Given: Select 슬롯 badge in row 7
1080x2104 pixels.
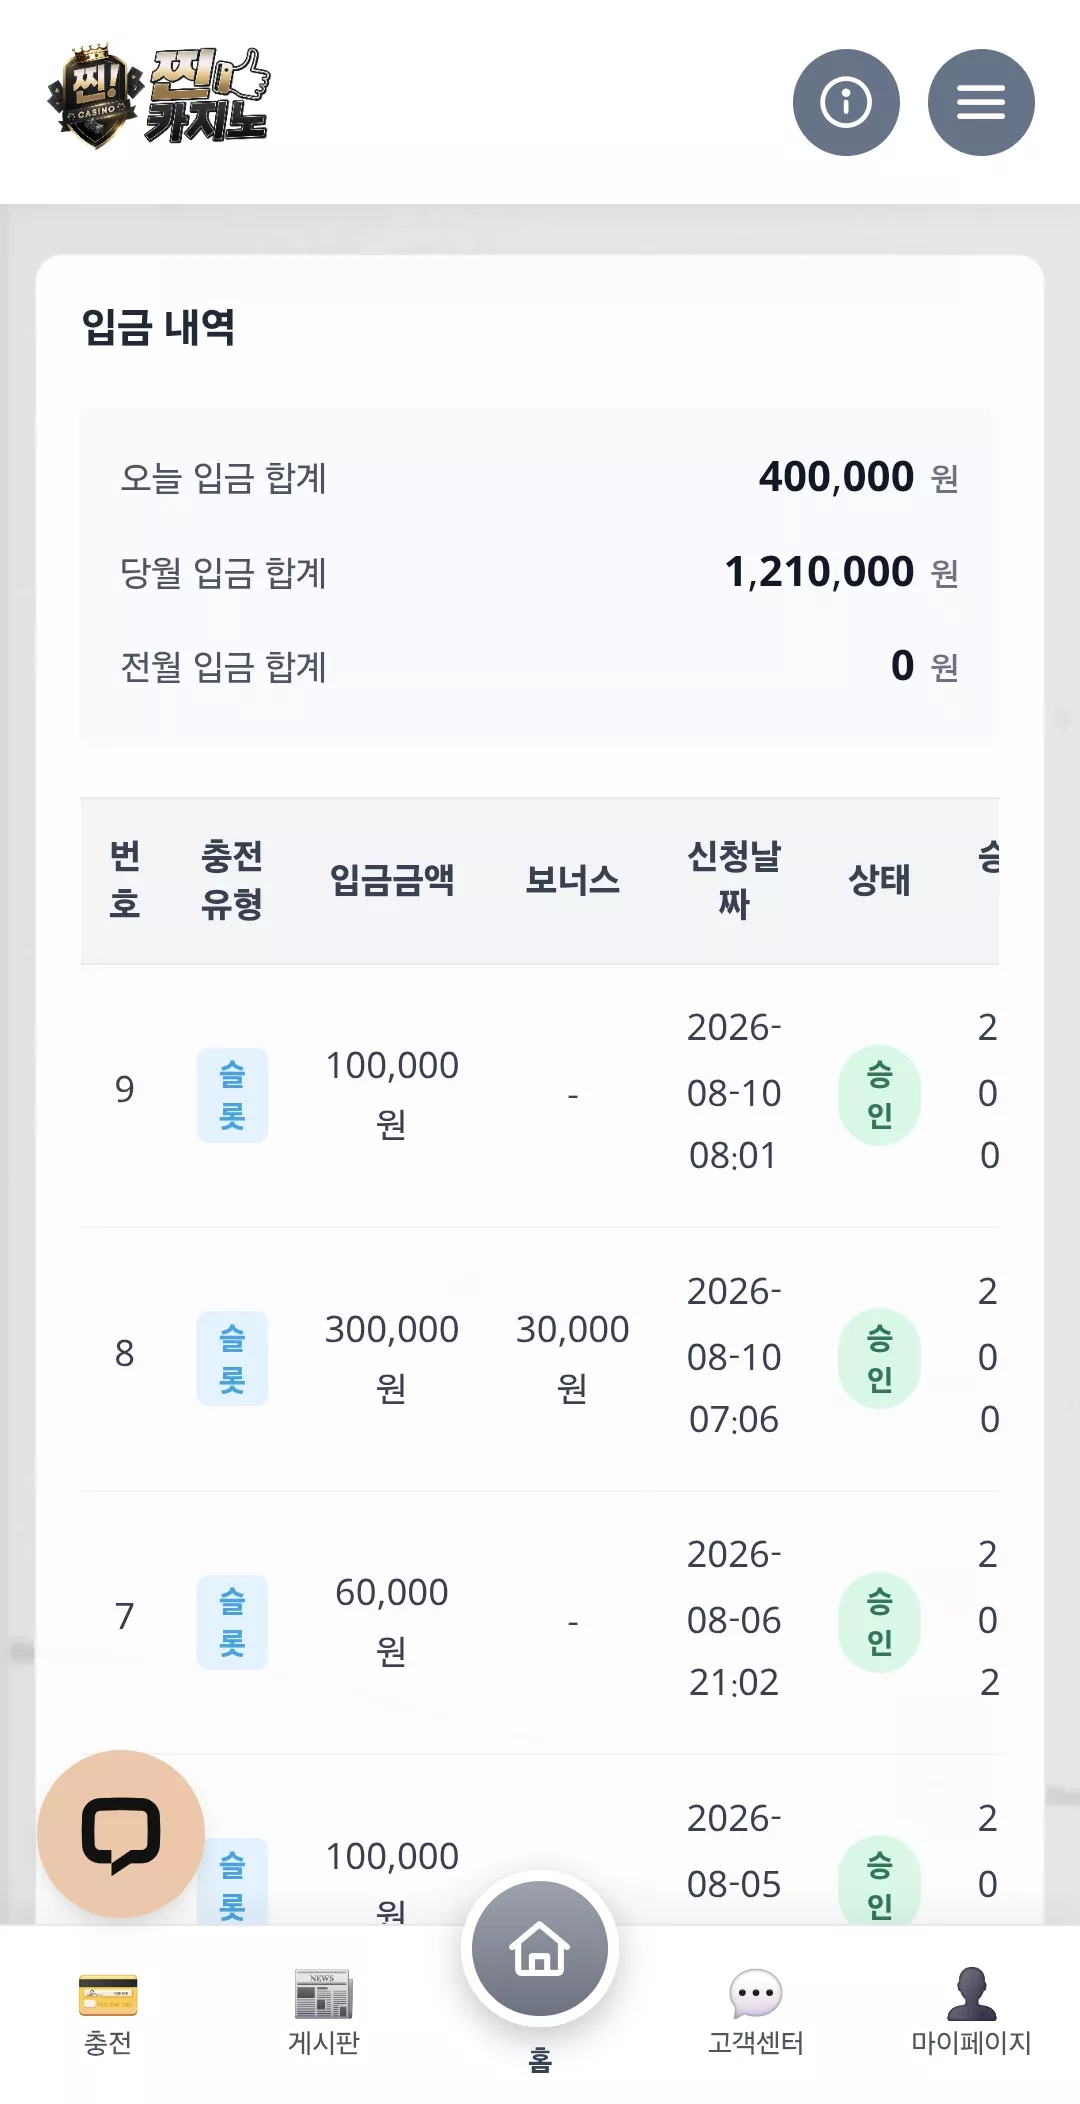Looking at the screenshot, I should [232, 1622].
